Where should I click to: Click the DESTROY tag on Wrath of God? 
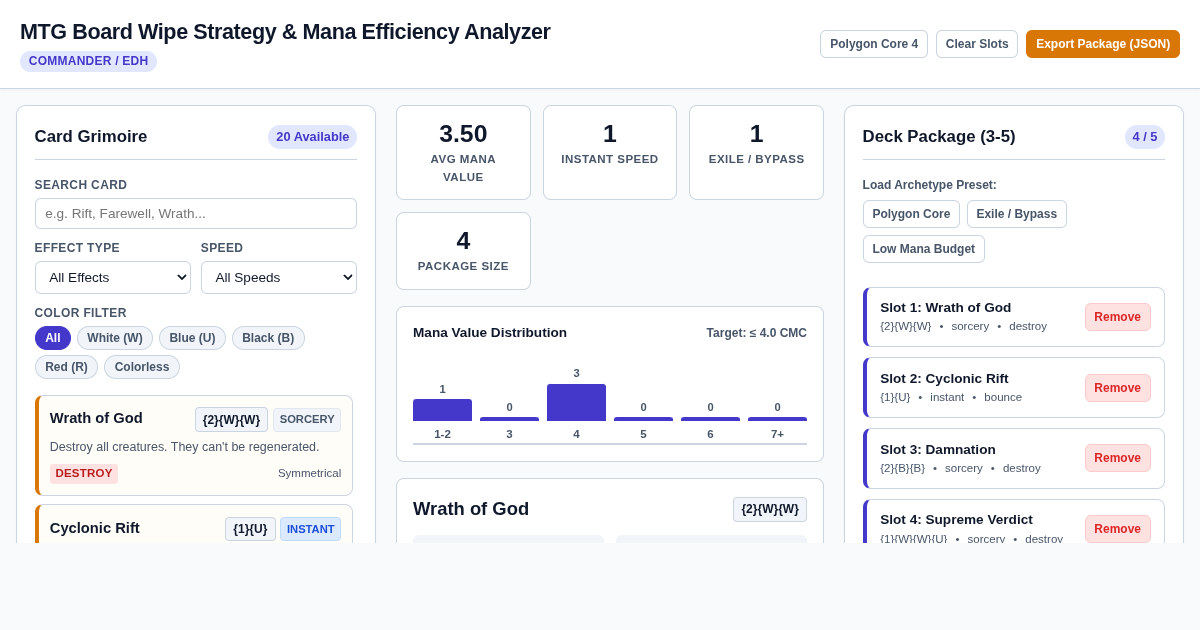point(84,474)
